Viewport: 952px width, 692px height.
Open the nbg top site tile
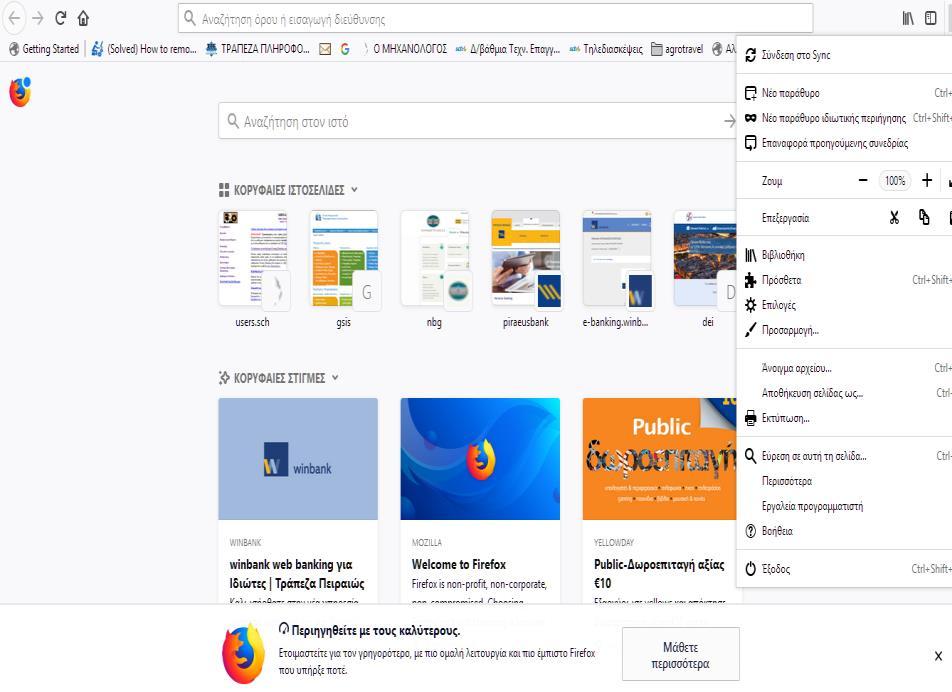coord(435,269)
